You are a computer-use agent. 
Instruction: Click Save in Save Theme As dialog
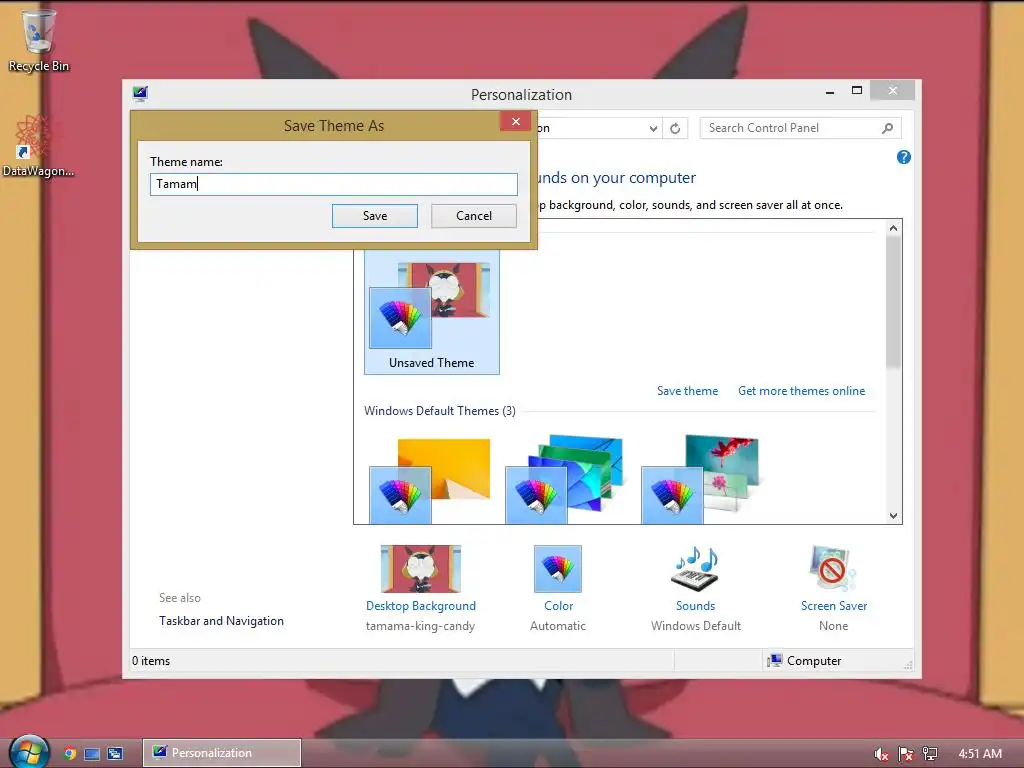(x=375, y=216)
